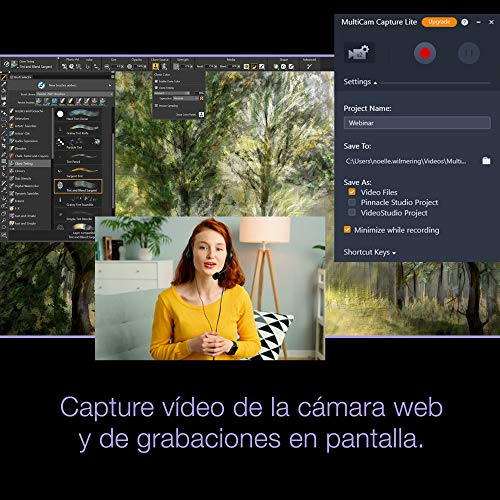
Task: Select the Crop tool in Painter toolbox
Action: click(x=3, y=145)
